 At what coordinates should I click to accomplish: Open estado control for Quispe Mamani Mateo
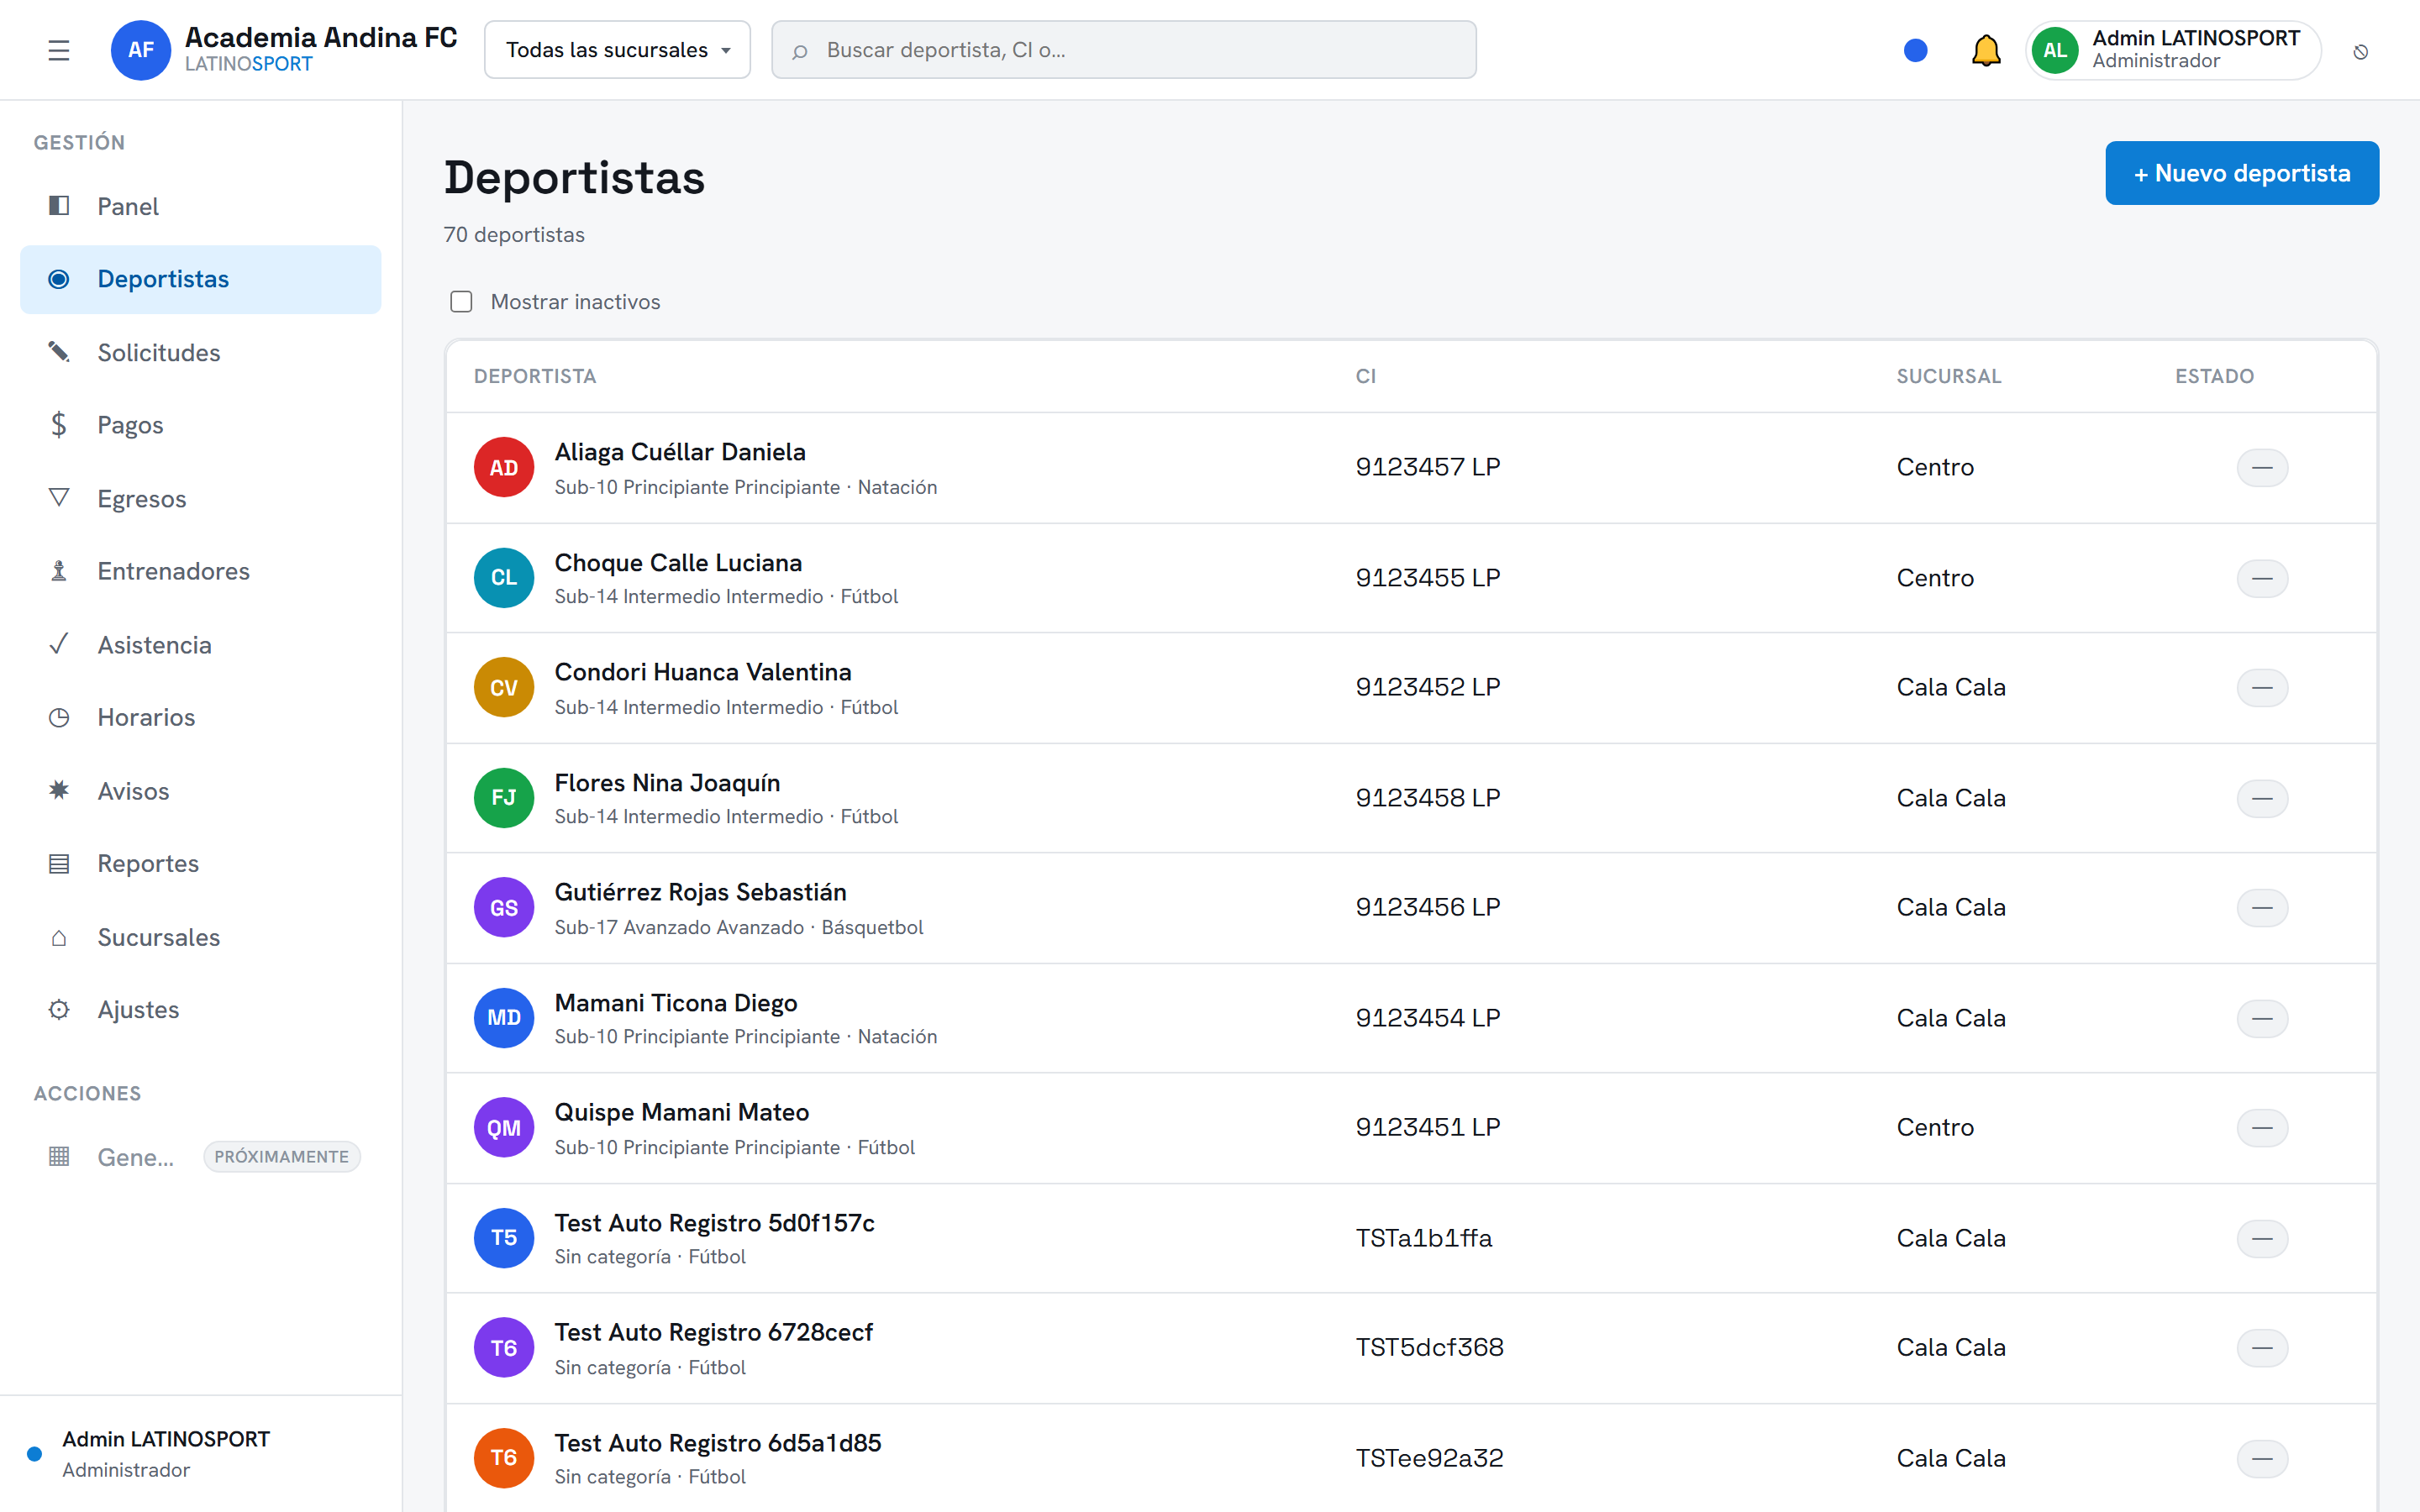pos(2262,1127)
